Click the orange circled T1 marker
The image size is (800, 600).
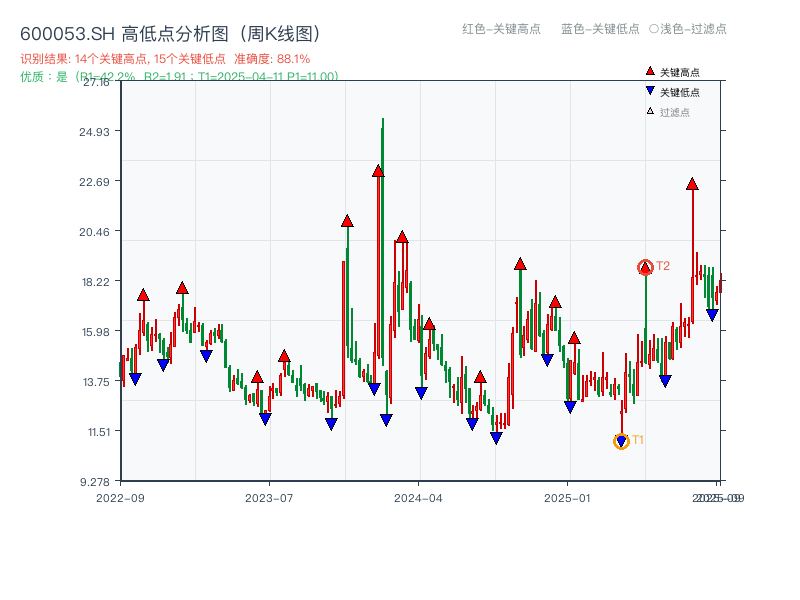pos(620,440)
